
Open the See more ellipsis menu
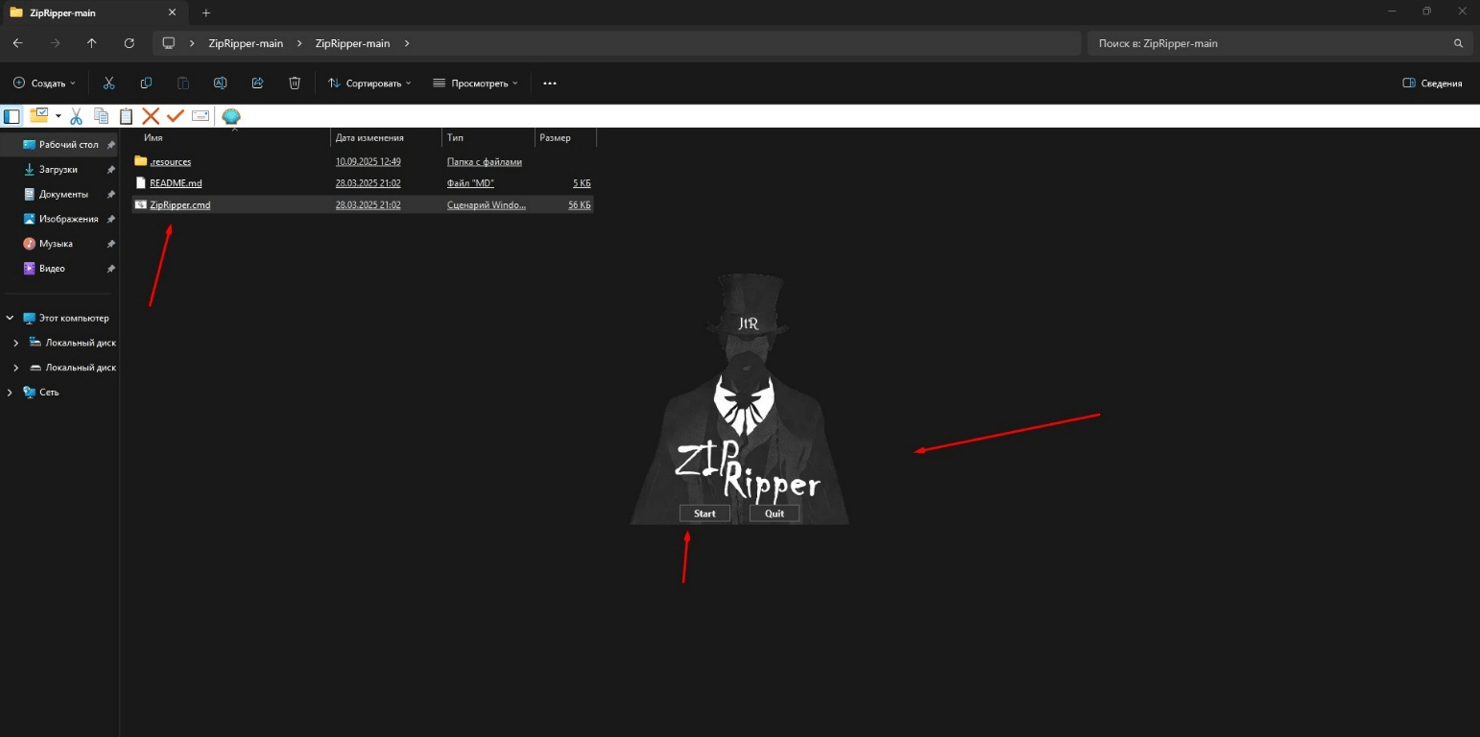coord(549,83)
